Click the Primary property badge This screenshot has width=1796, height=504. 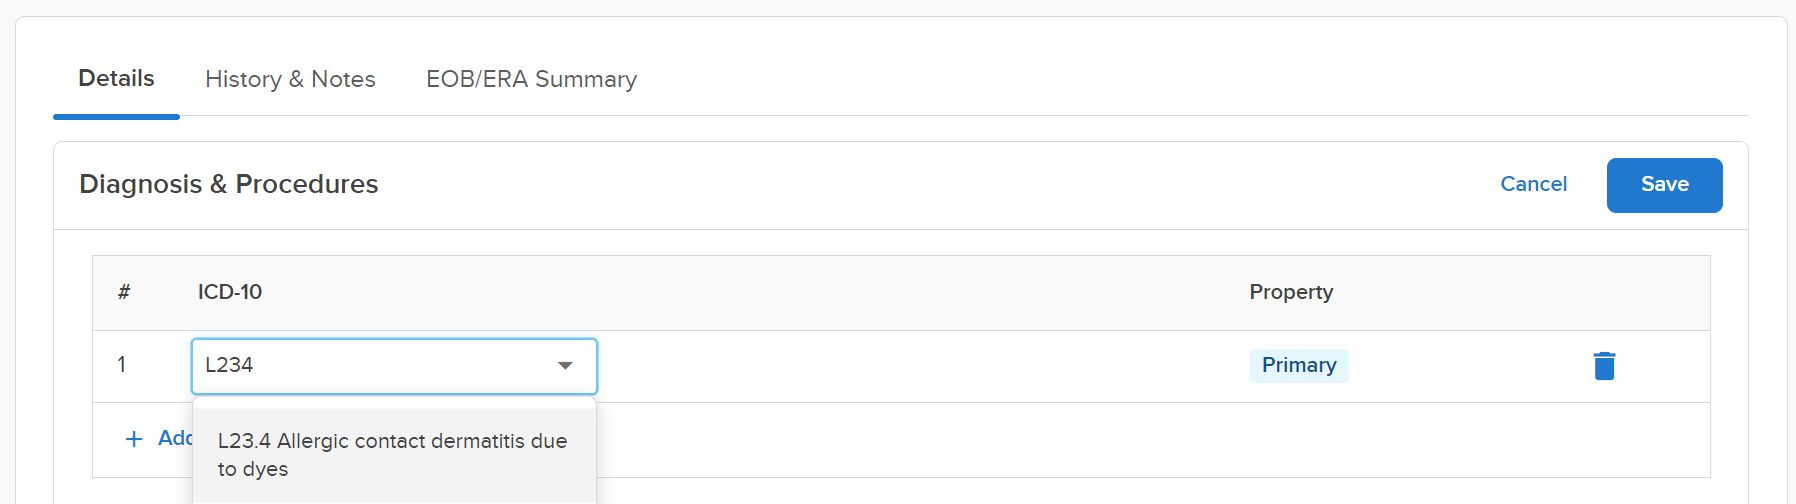1299,365
